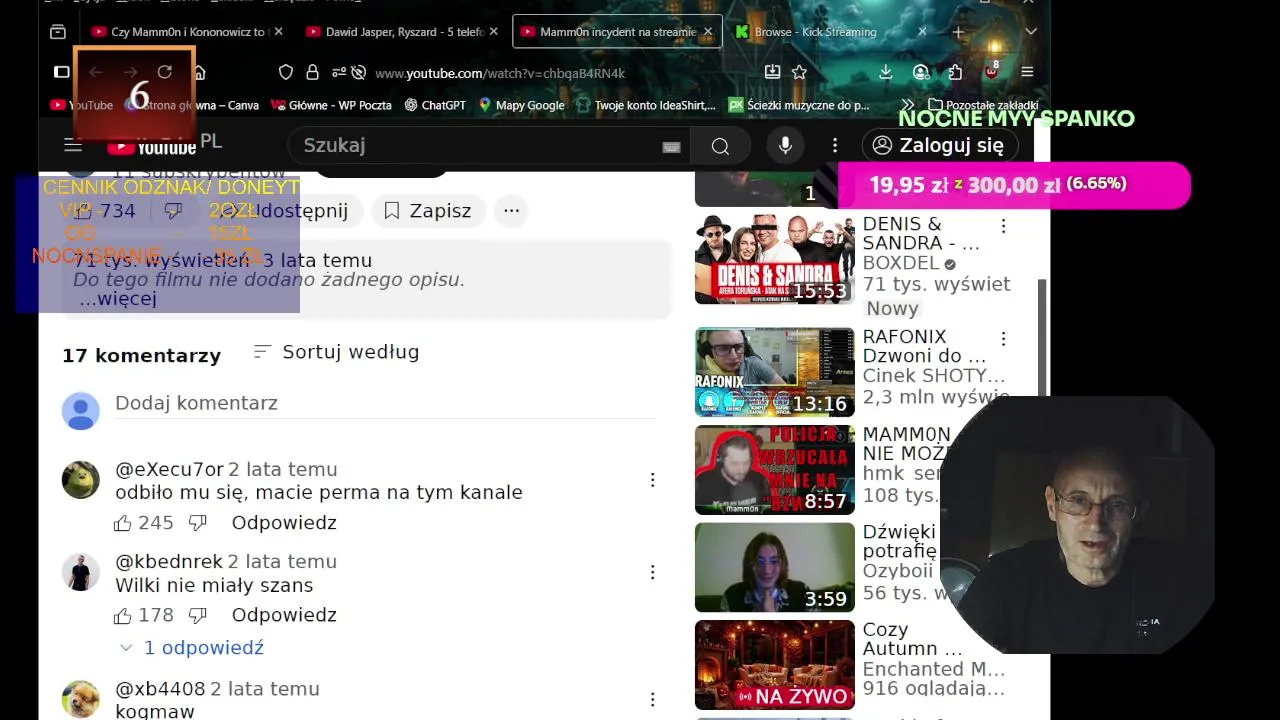This screenshot has height=720, width=1280.
Task: Open the on-screen keyboard in search box
Action: [671, 146]
